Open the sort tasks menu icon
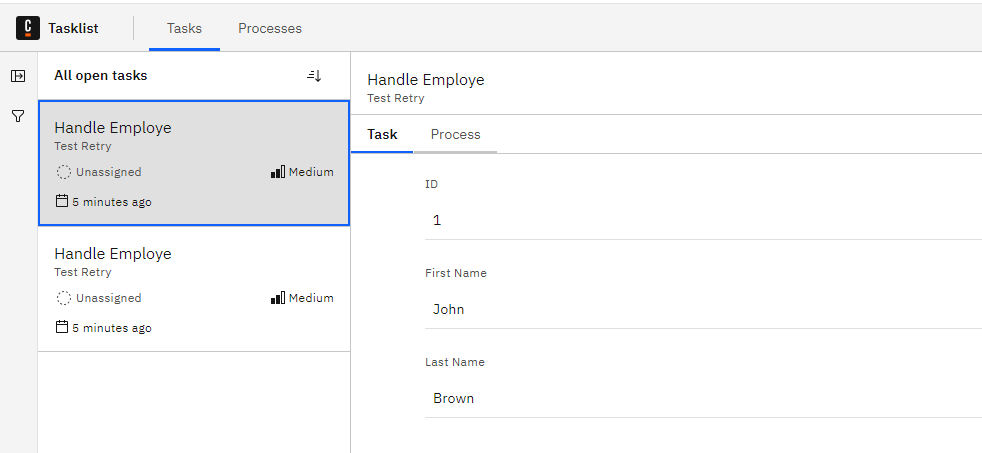 point(314,76)
